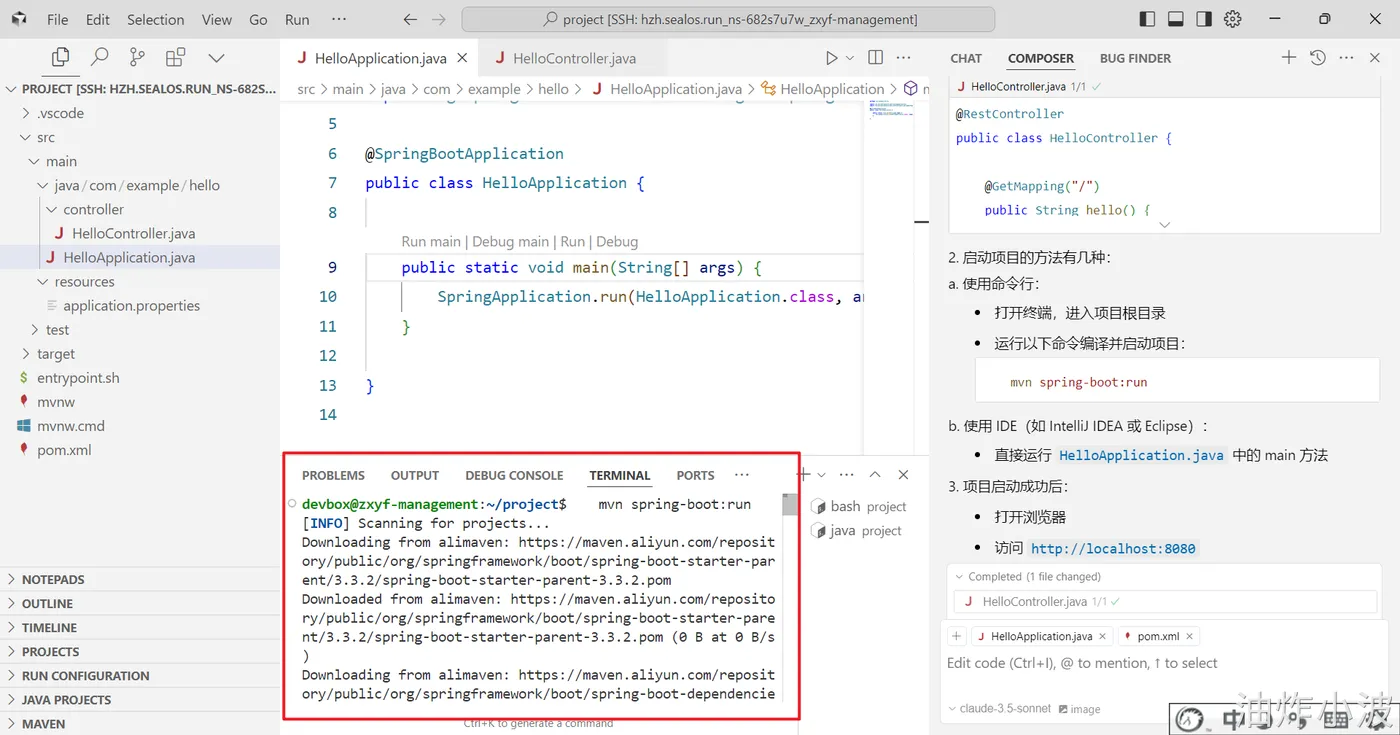The image size is (1400, 735).
Task: Remove HelloApplication.java chip from composer context
Action: (x=1103, y=636)
